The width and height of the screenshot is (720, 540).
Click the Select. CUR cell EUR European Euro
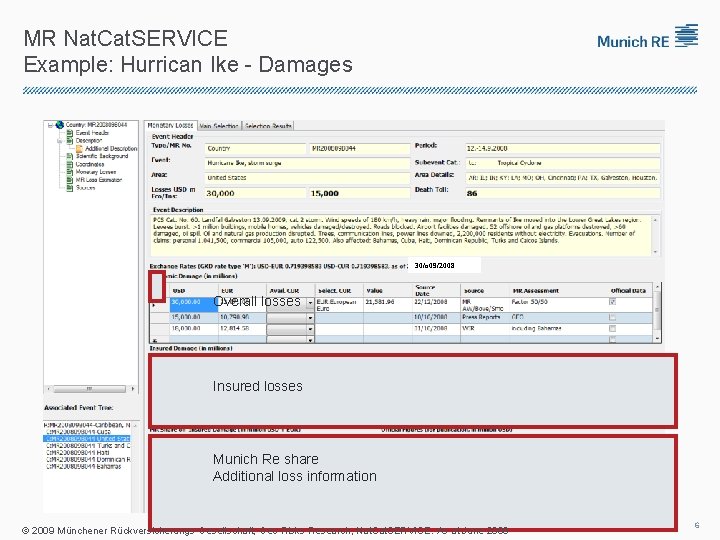[339, 305]
